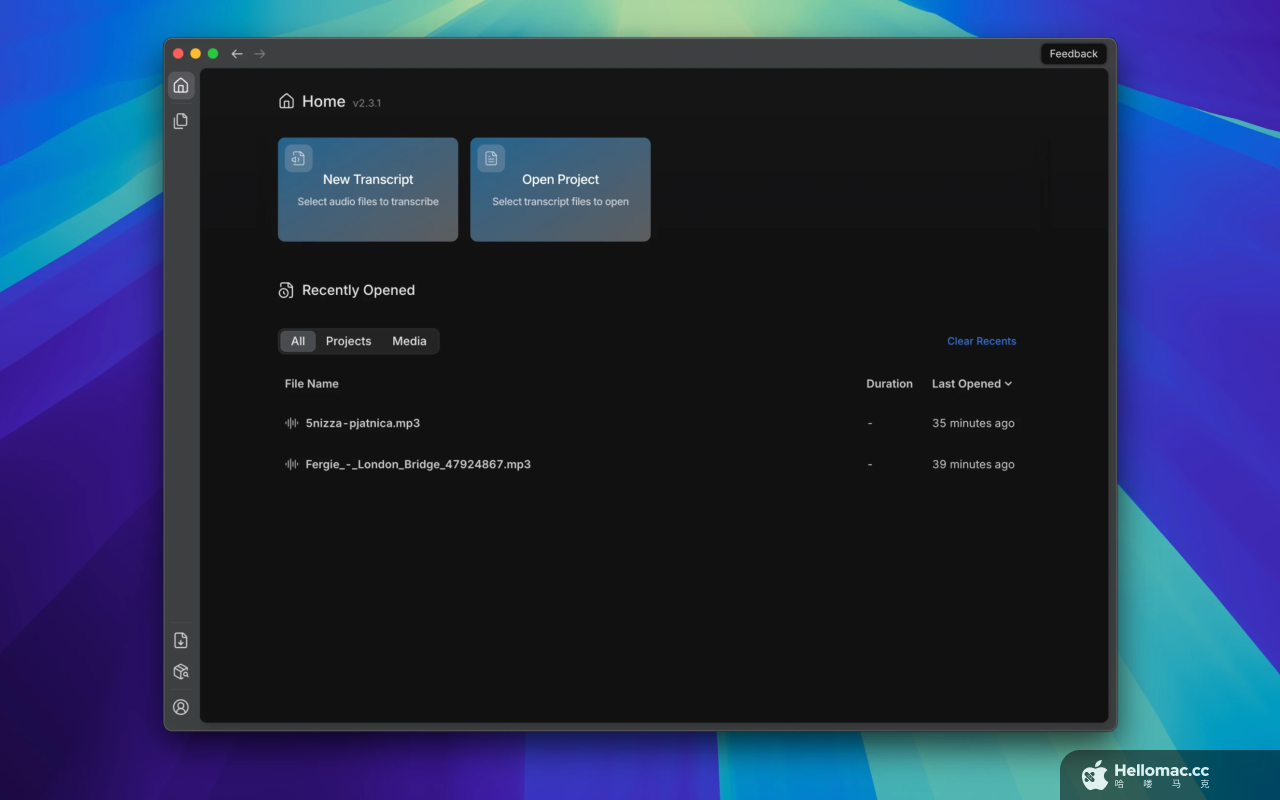This screenshot has height=800, width=1280.
Task: Click the download file sidebar icon
Action: pyautogui.click(x=181, y=640)
